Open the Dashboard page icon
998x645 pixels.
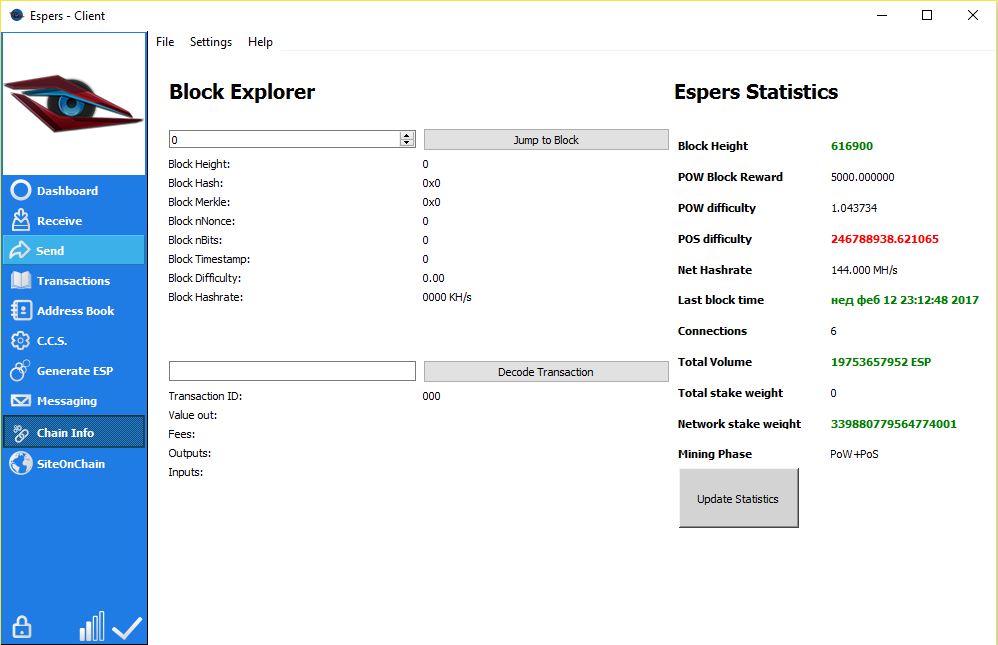[20, 190]
